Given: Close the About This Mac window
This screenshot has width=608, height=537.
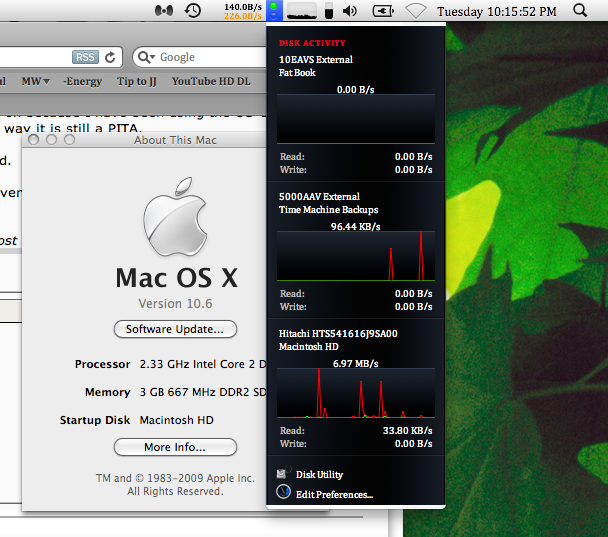Looking at the screenshot, I should click(34, 140).
